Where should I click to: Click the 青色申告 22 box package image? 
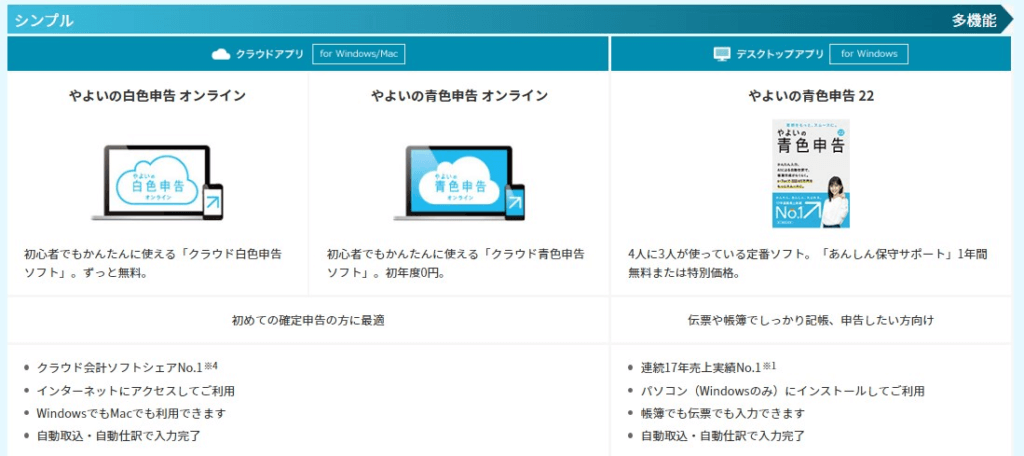pos(811,174)
